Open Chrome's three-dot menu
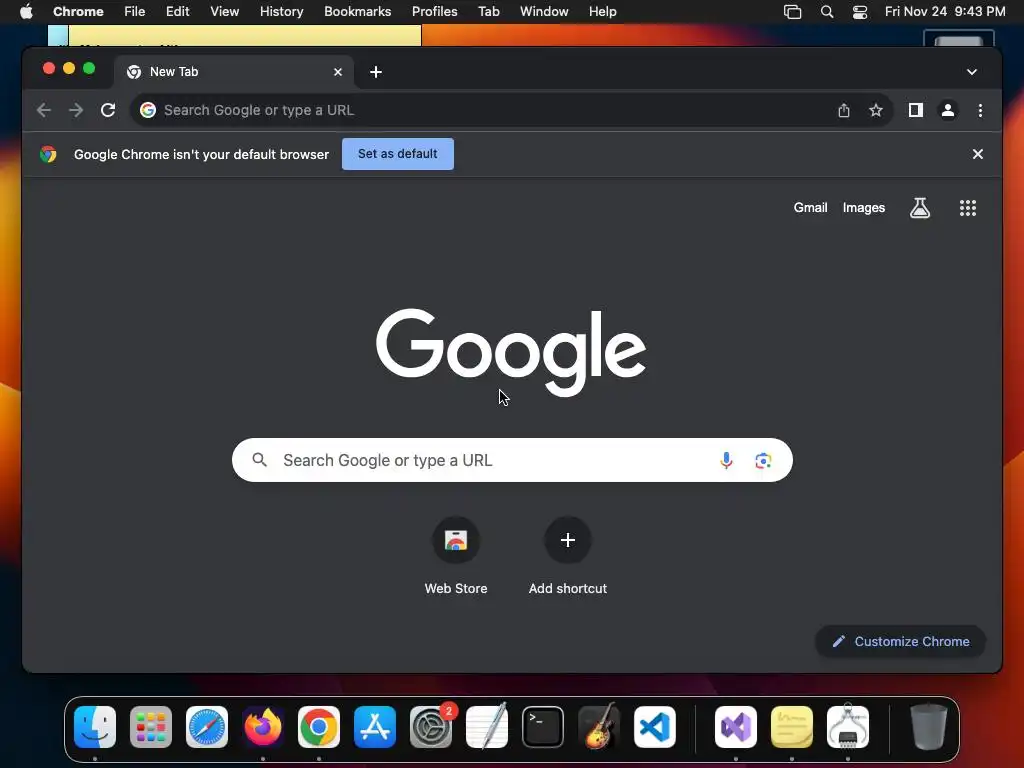The width and height of the screenshot is (1024, 768). pos(980,110)
